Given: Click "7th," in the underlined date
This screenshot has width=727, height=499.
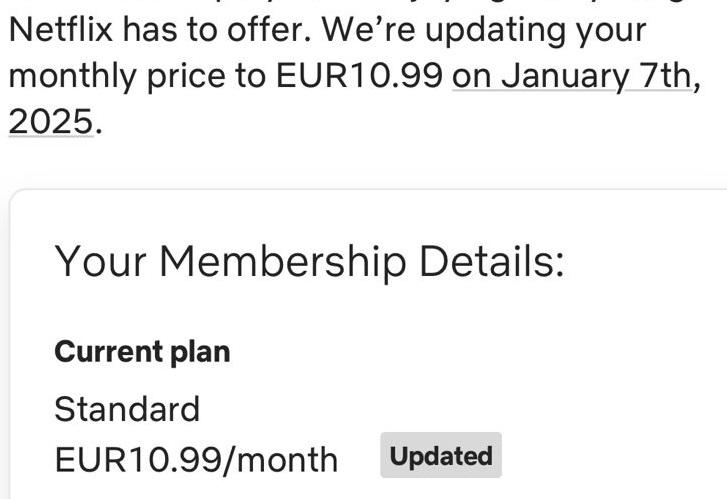Looking at the screenshot, I should click(x=665, y=74).
